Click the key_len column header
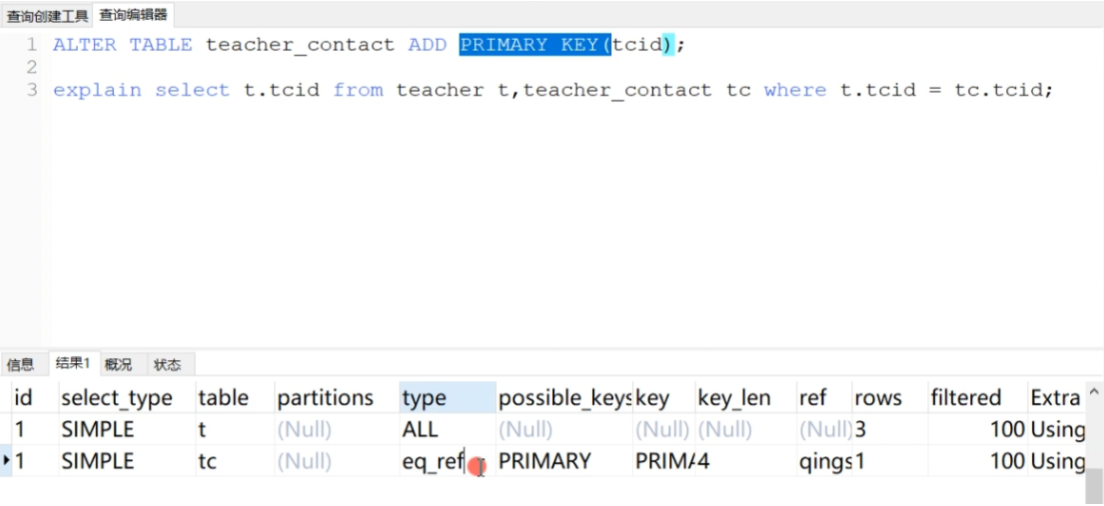This screenshot has height=506, width=1104. tap(746, 398)
